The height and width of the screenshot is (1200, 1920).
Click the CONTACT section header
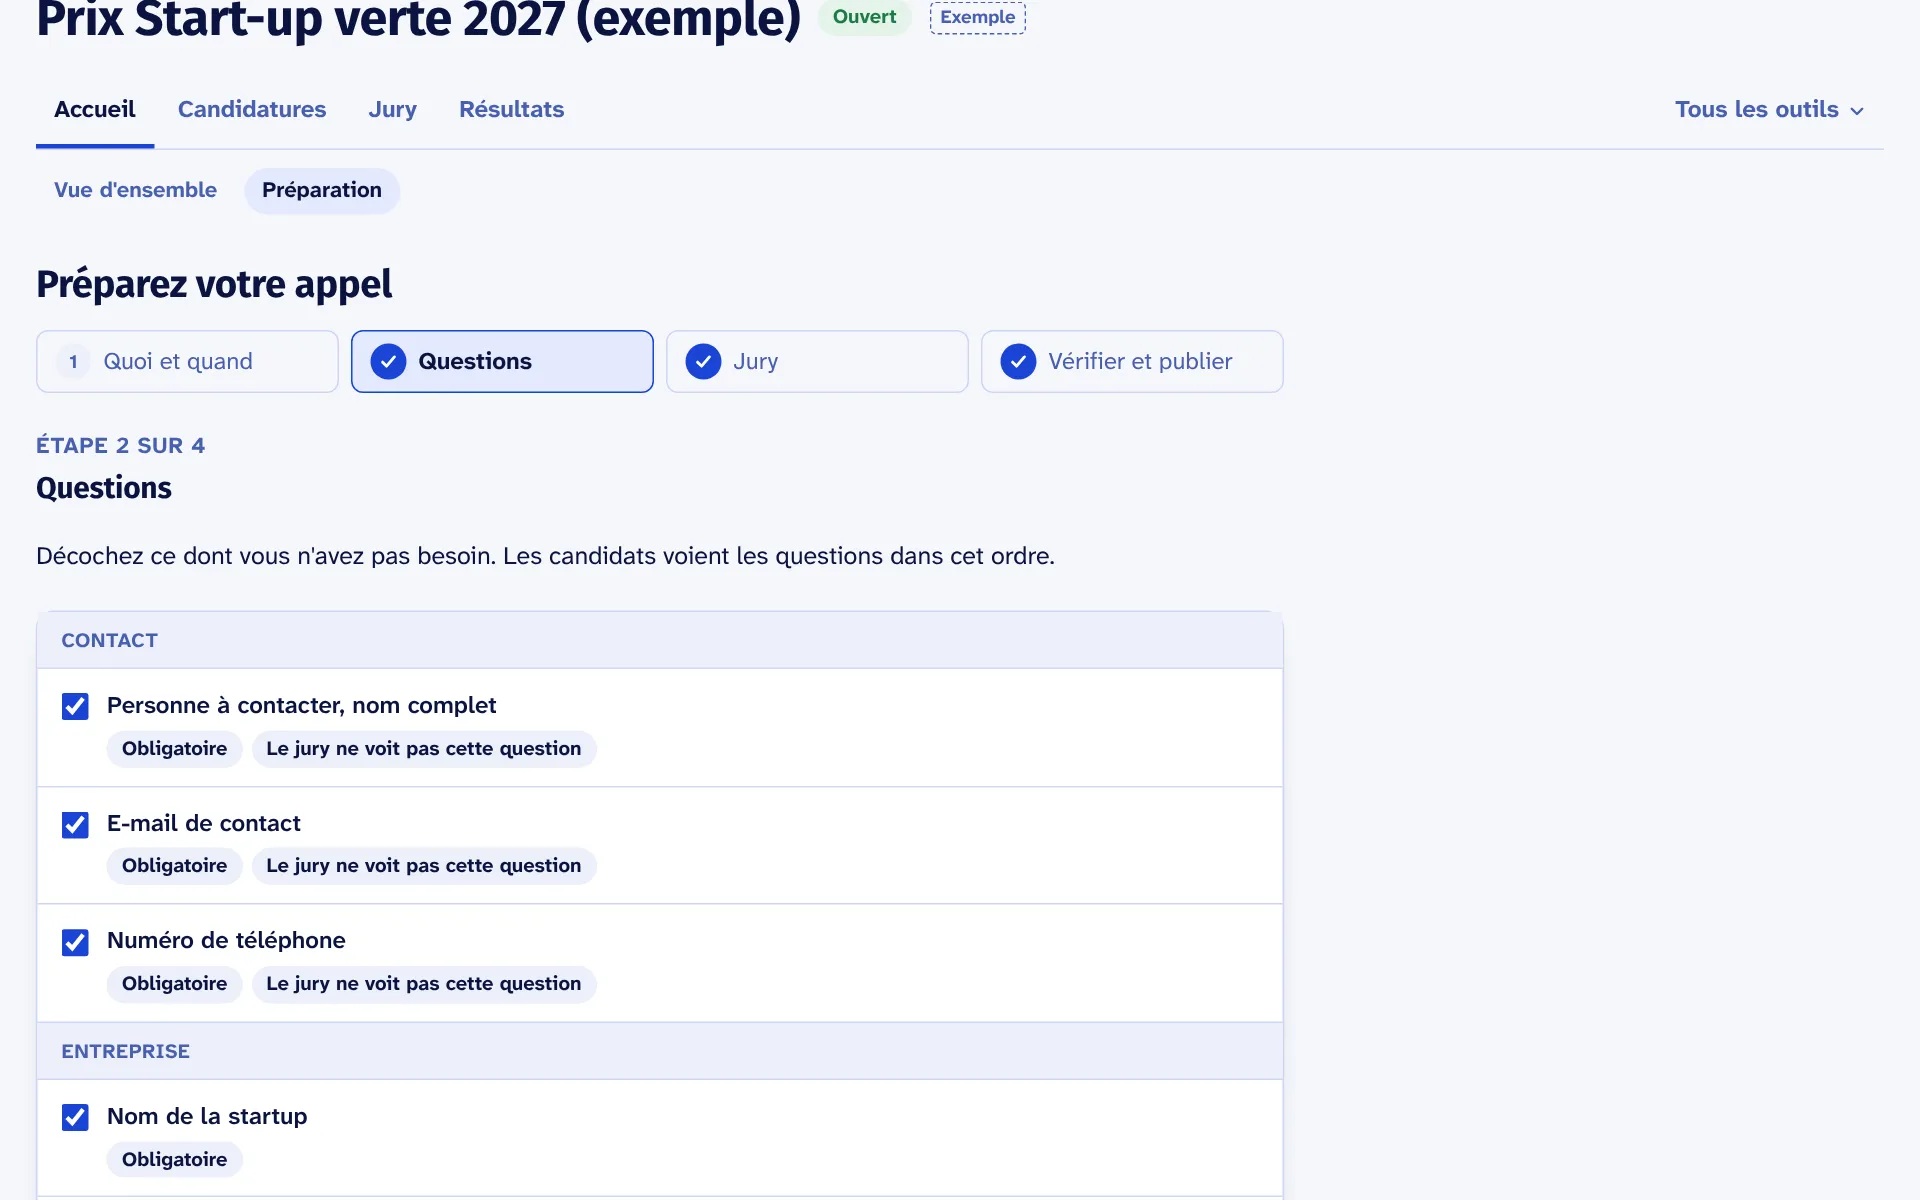(x=660, y=640)
